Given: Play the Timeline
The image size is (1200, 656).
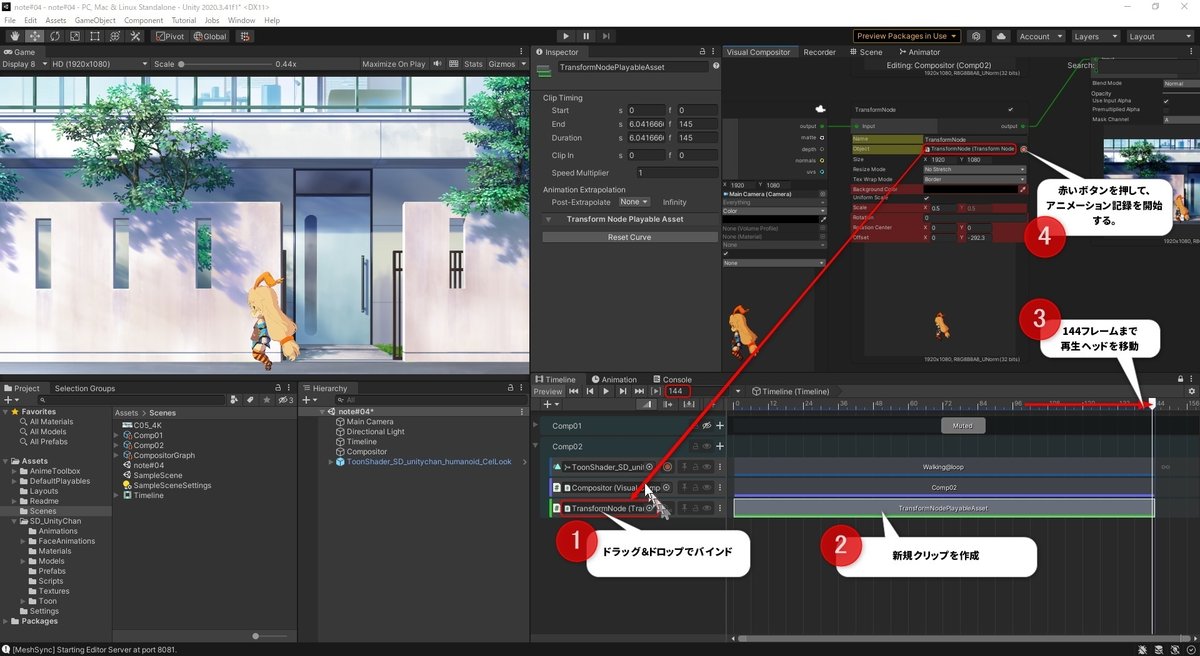Looking at the screenshot, I should click(606, 392).
